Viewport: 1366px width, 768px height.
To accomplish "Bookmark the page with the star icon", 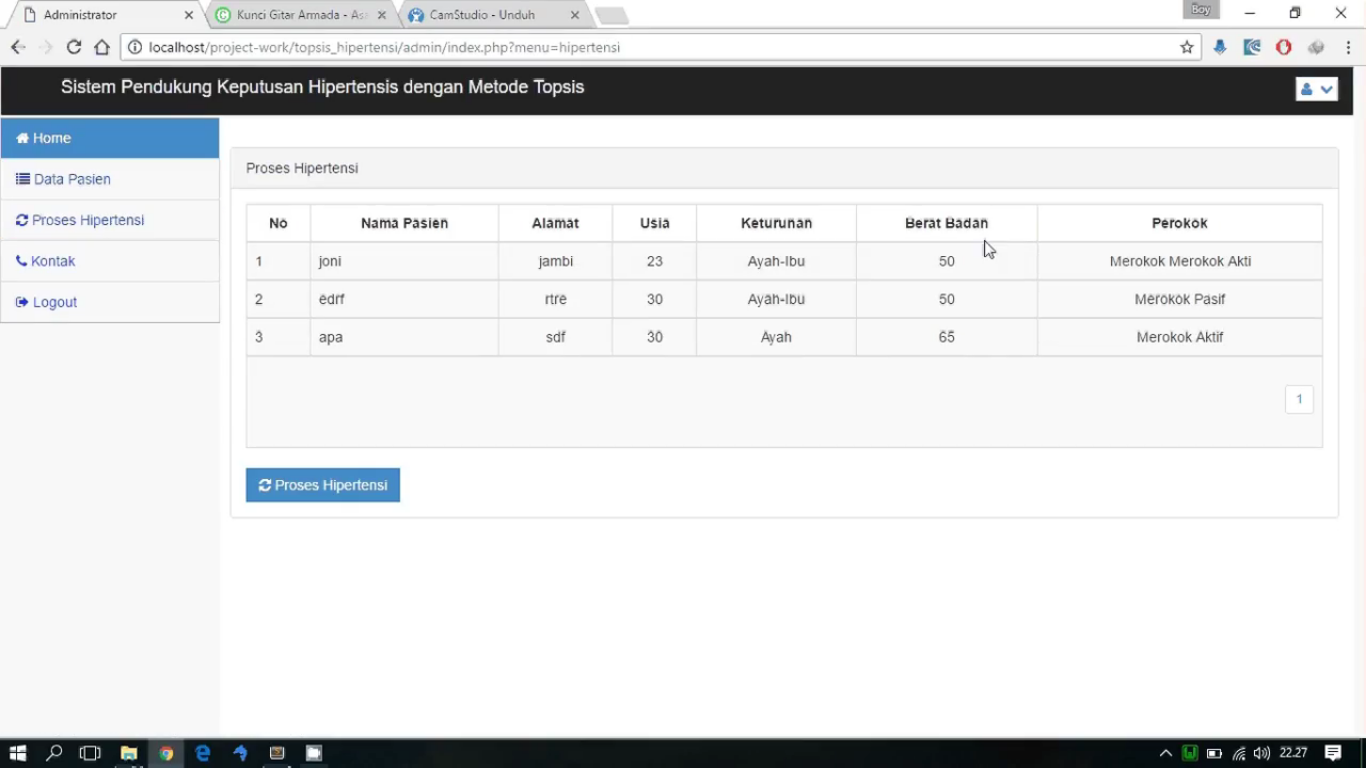I will pyautogui.click(x=1187, y=47).
